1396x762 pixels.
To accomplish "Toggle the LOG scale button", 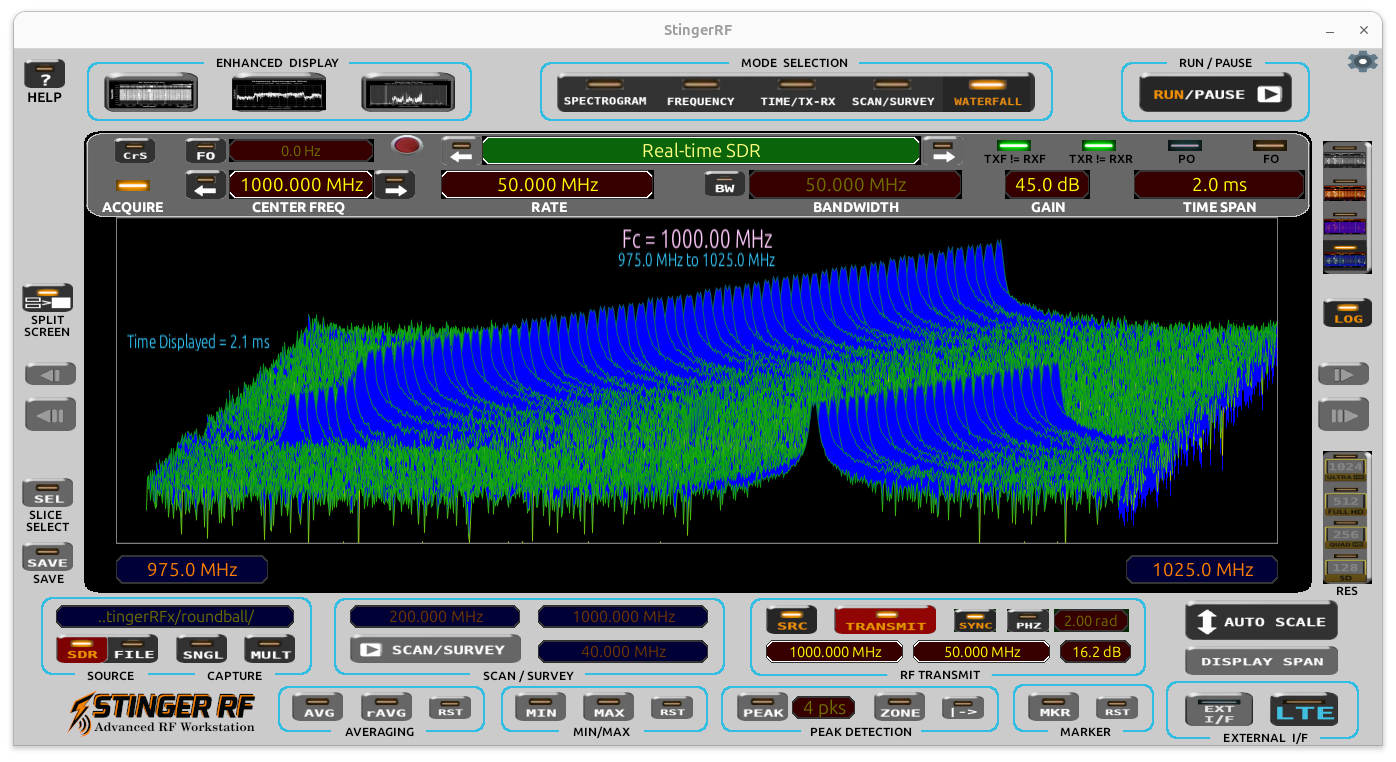I will 1347,314.
